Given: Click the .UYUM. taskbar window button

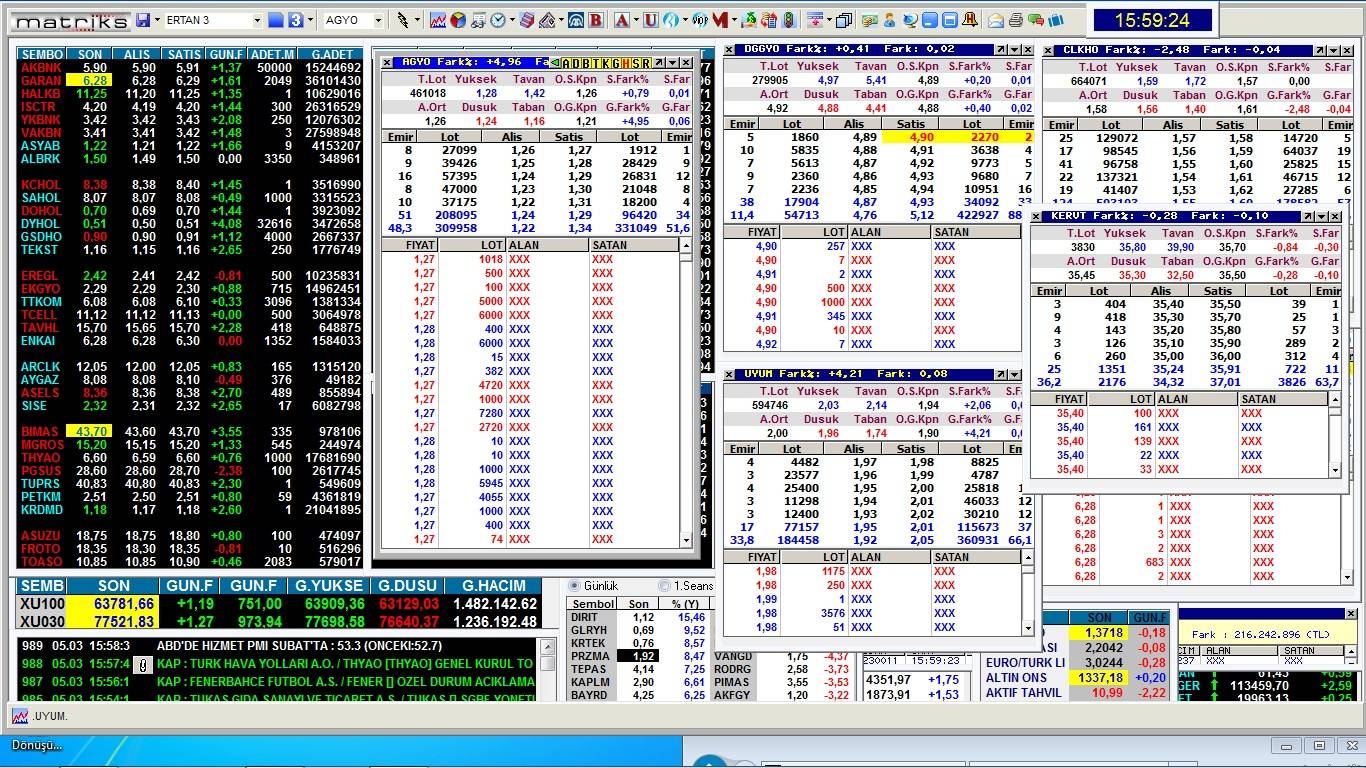Looking at the screenshot, I should (40, 716).
